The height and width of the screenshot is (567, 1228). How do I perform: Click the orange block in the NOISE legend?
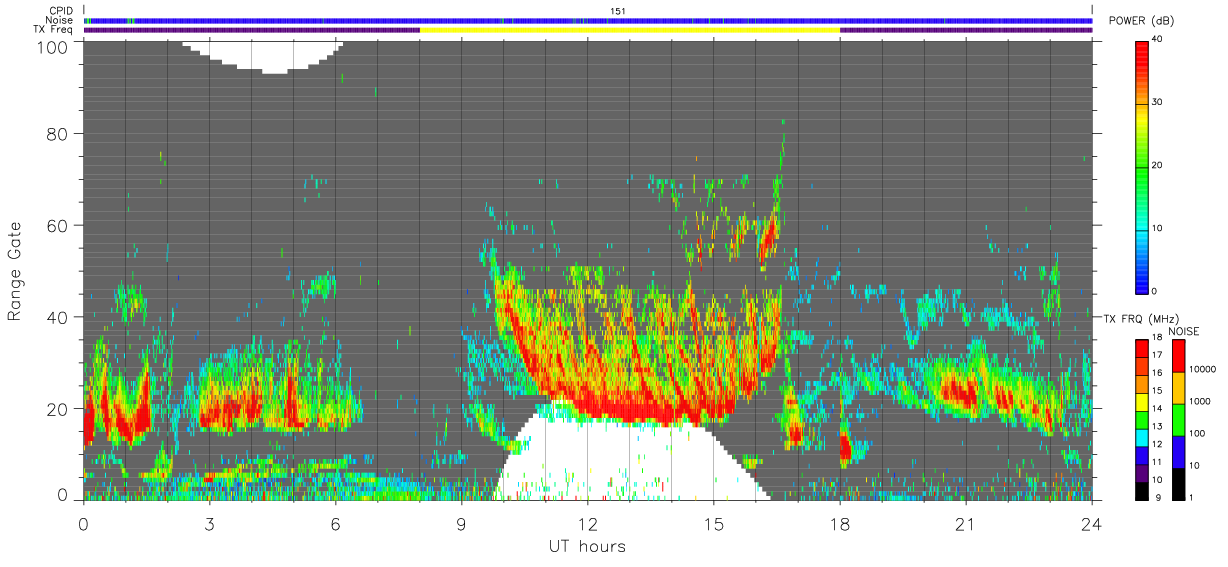coord(1179,388)
